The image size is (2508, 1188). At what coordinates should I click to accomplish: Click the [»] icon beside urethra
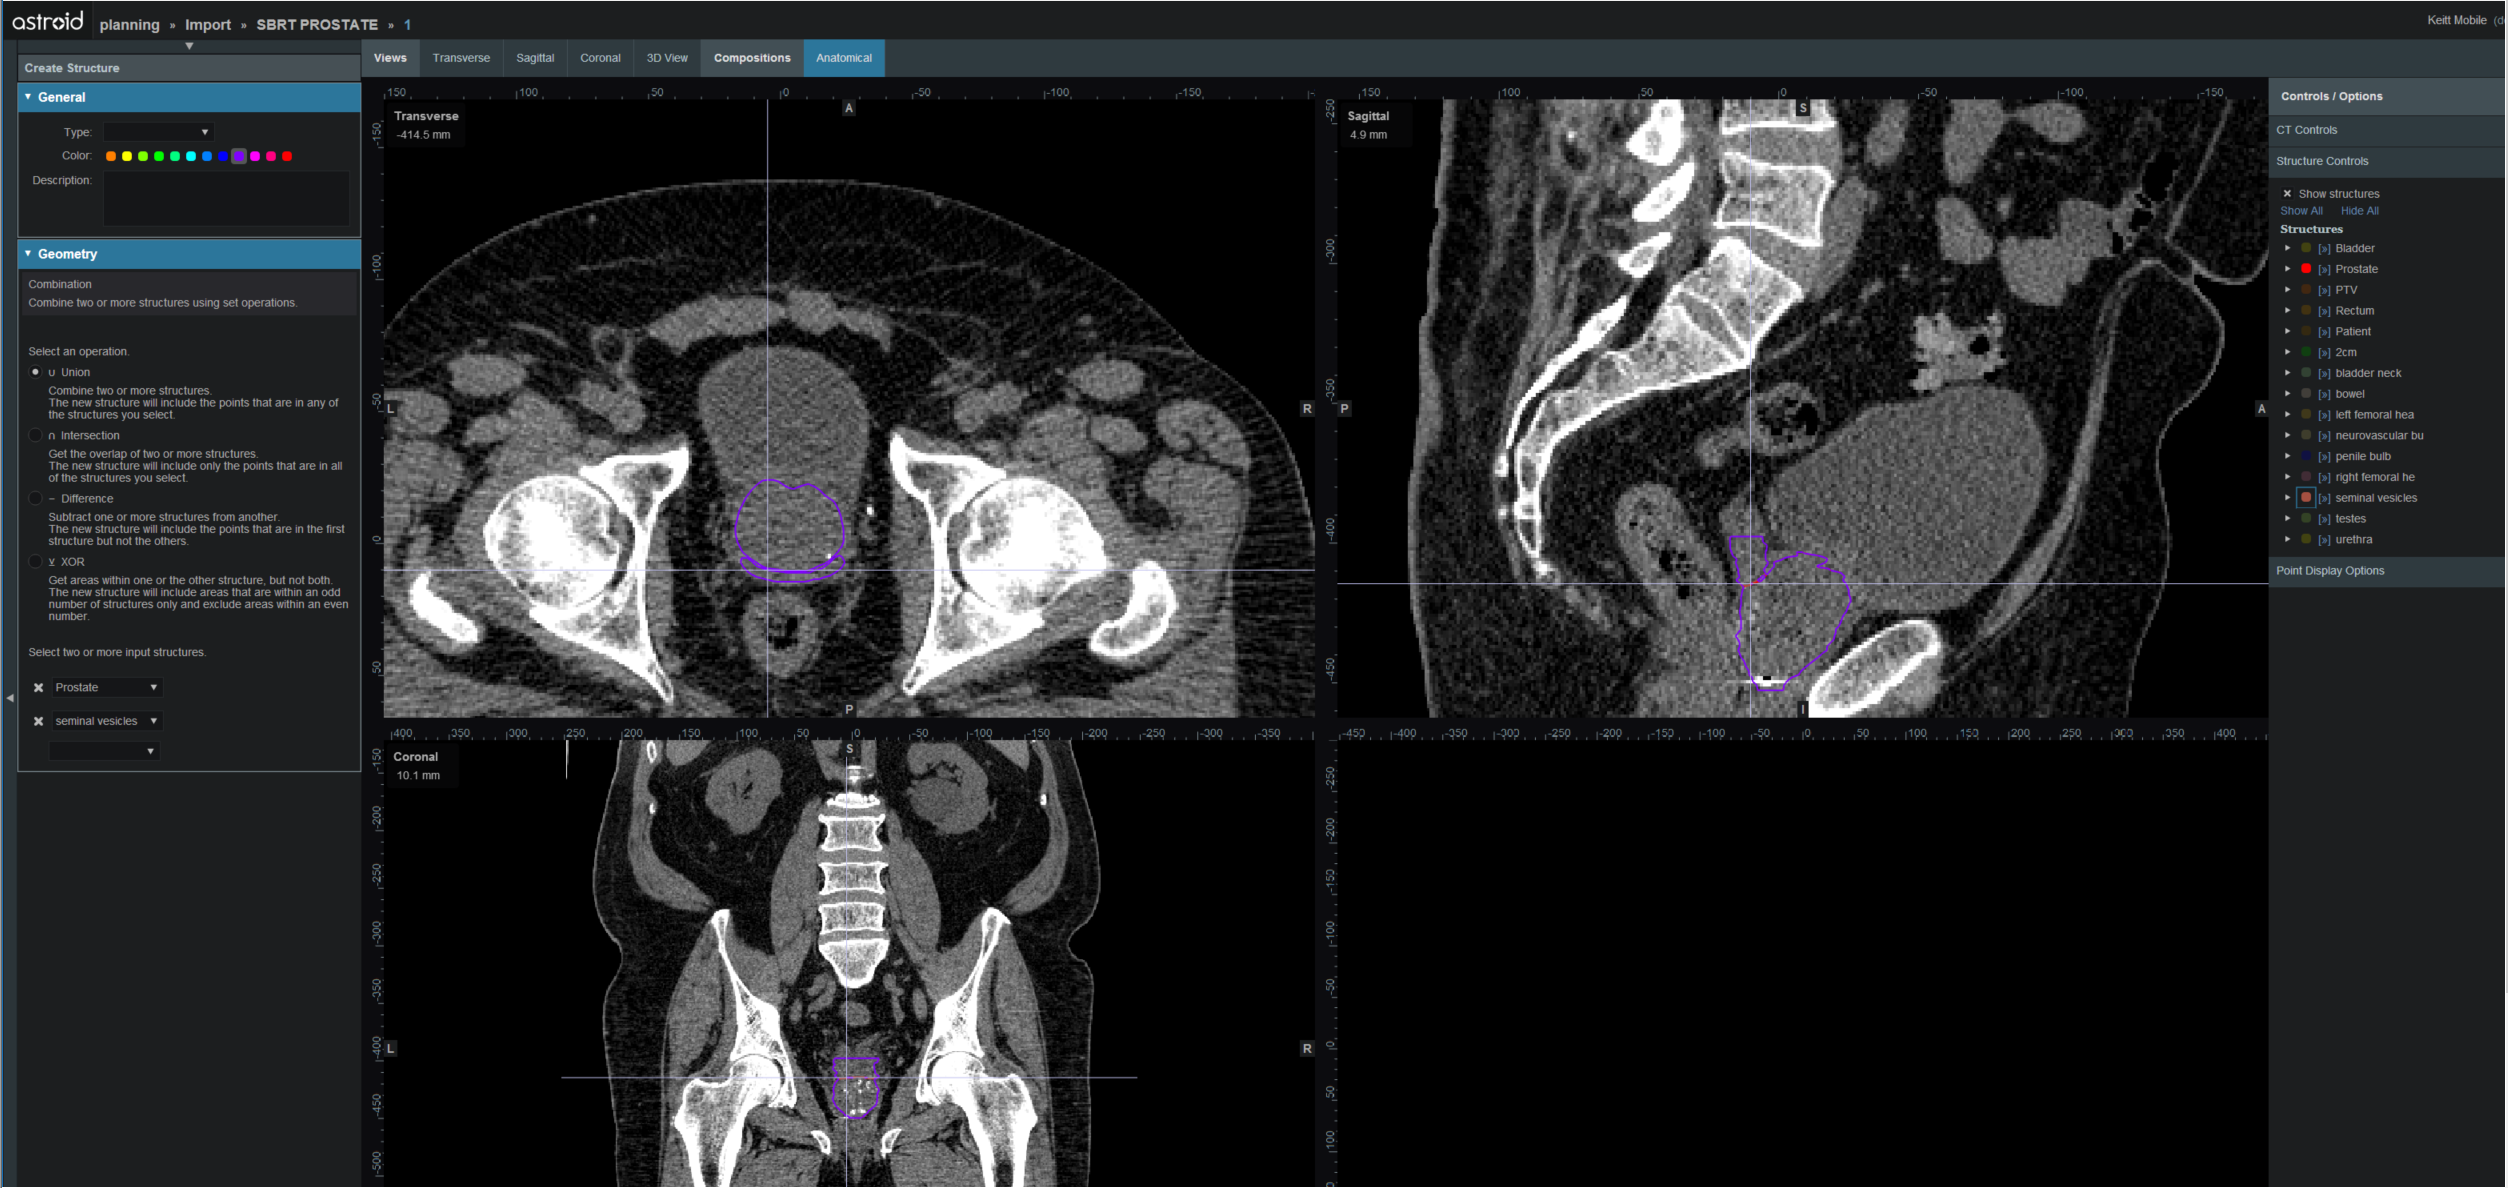[x=2324, y=540]
